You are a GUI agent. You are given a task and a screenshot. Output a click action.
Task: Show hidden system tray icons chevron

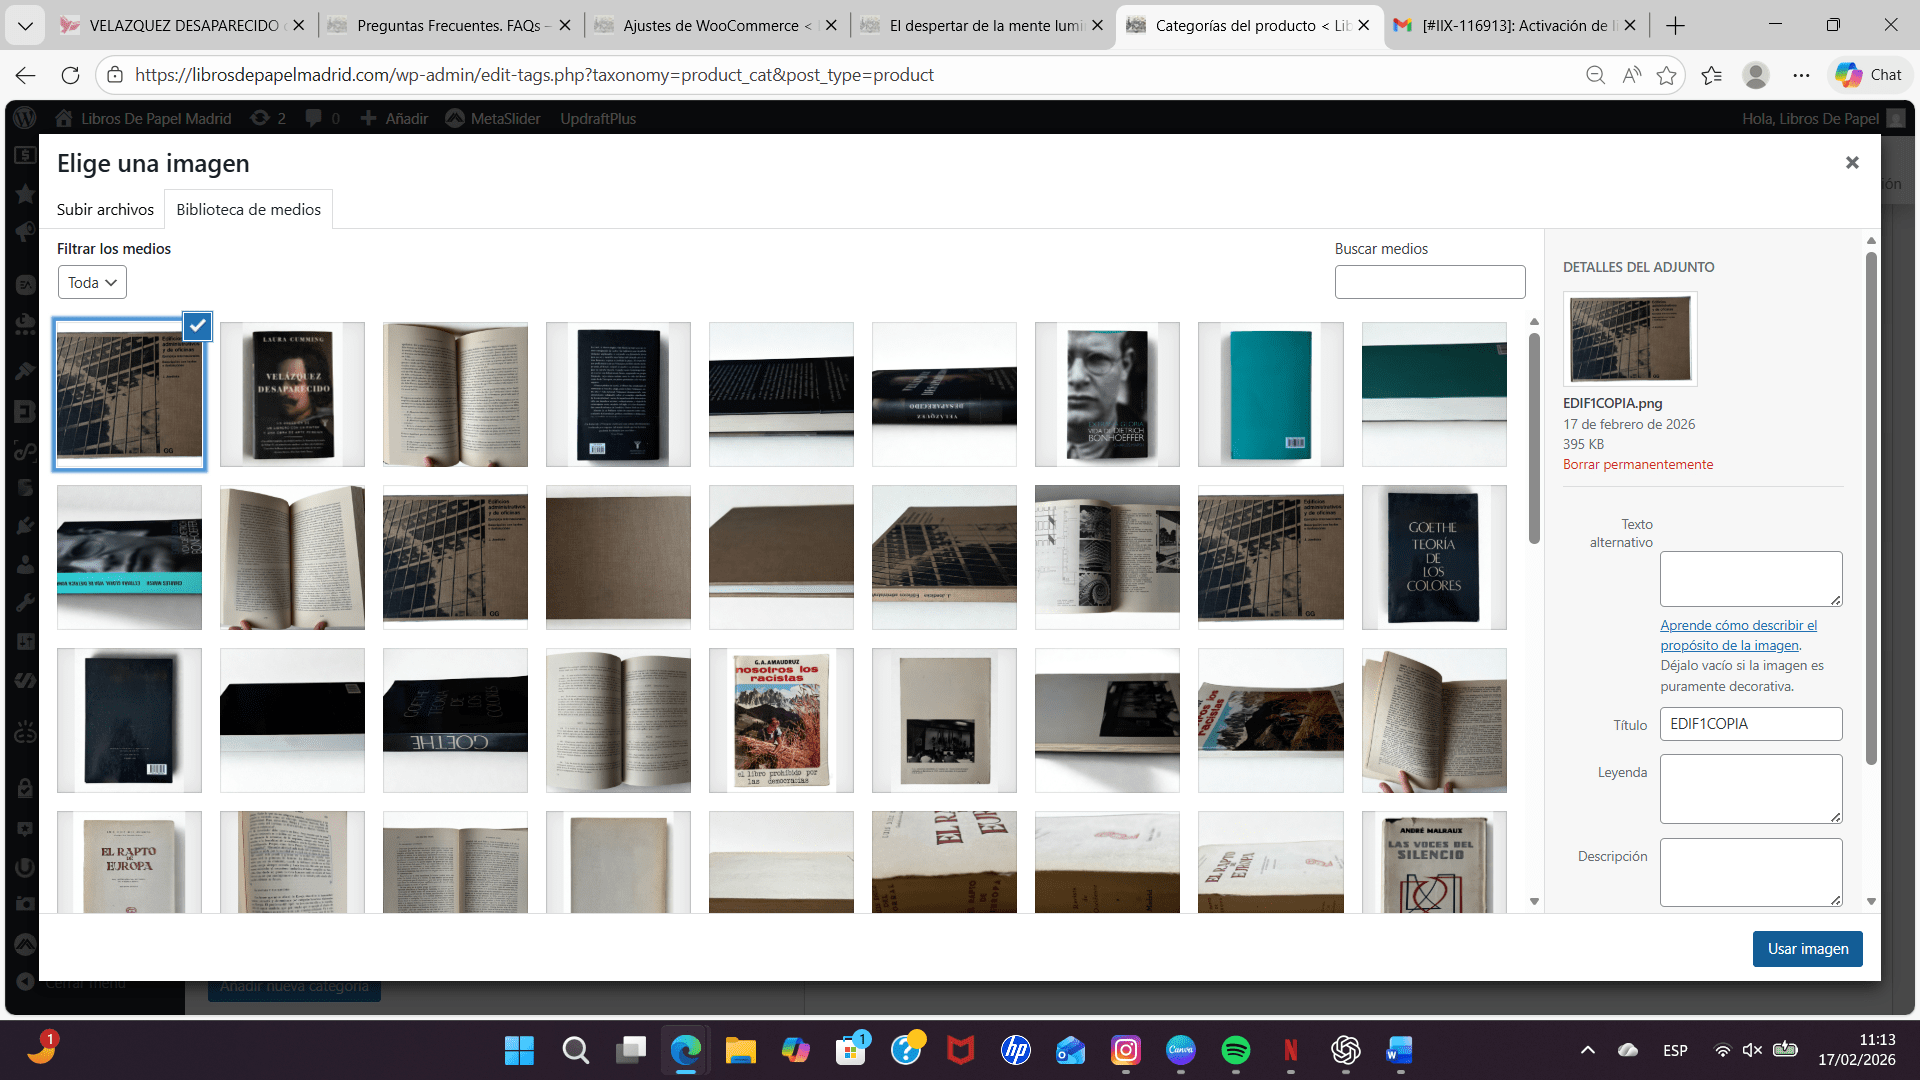click(x=1587, y=1050)
